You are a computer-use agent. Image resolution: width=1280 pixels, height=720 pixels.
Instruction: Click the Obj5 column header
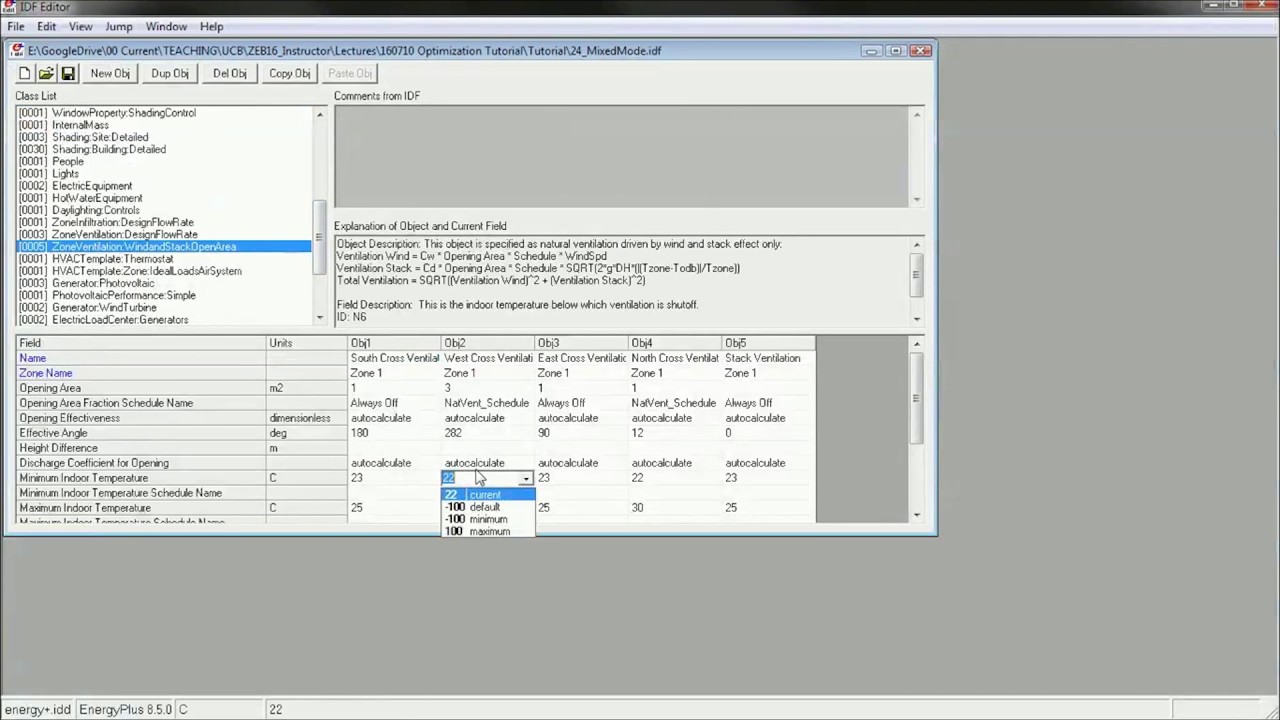point(768,343)
